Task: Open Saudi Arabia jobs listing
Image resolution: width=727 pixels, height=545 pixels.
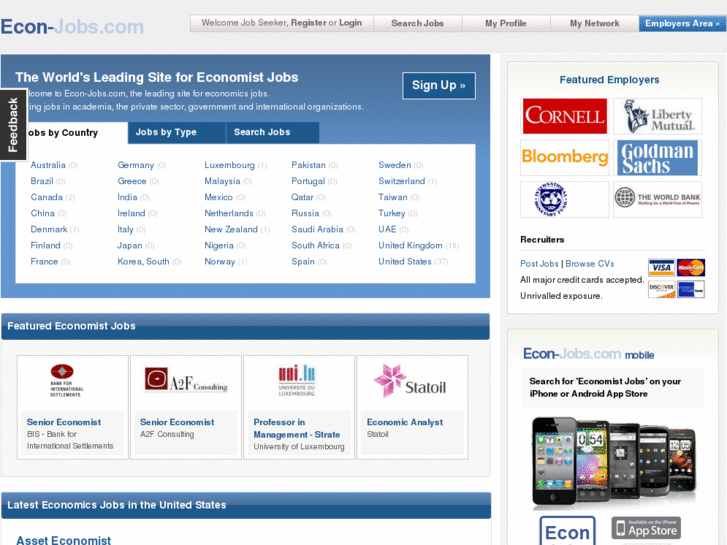Action: pyautogui.click(x=317, y=229)
